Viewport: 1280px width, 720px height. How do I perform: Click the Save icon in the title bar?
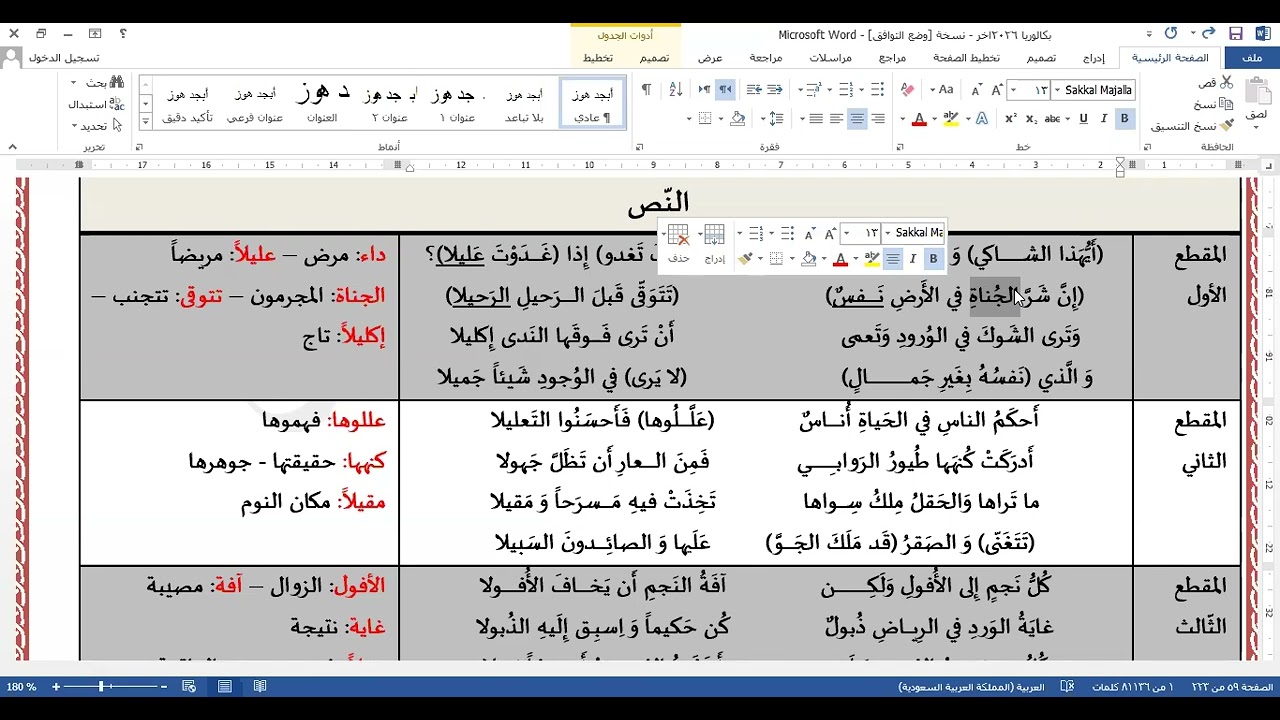point(1236,33)
